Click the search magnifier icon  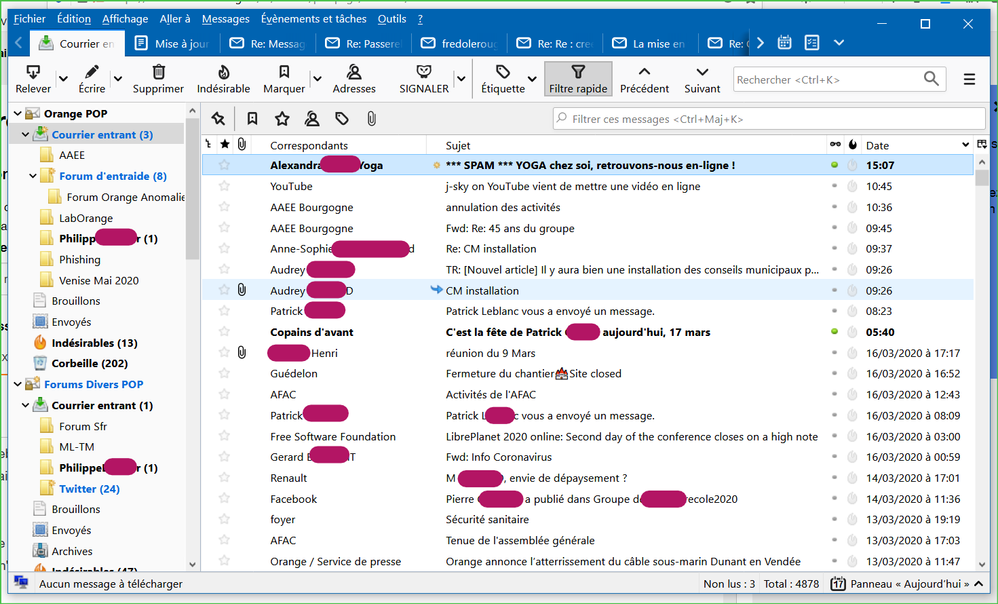tap(931, 79)
